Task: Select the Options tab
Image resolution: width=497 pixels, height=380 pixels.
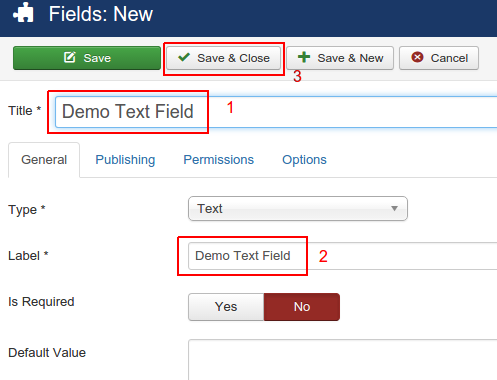Action: 304,160
